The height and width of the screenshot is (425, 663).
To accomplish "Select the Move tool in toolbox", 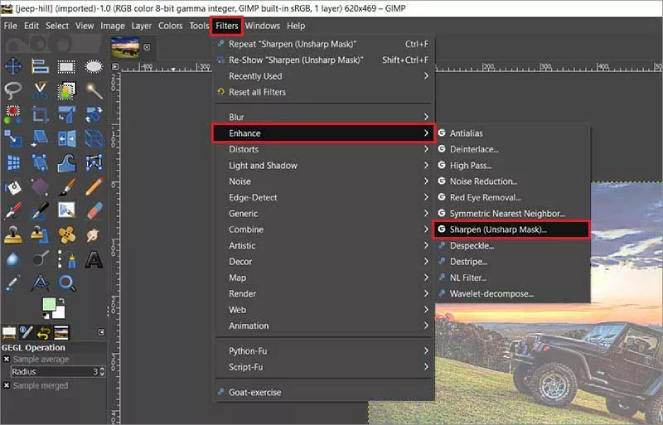I will pos(14,65).
